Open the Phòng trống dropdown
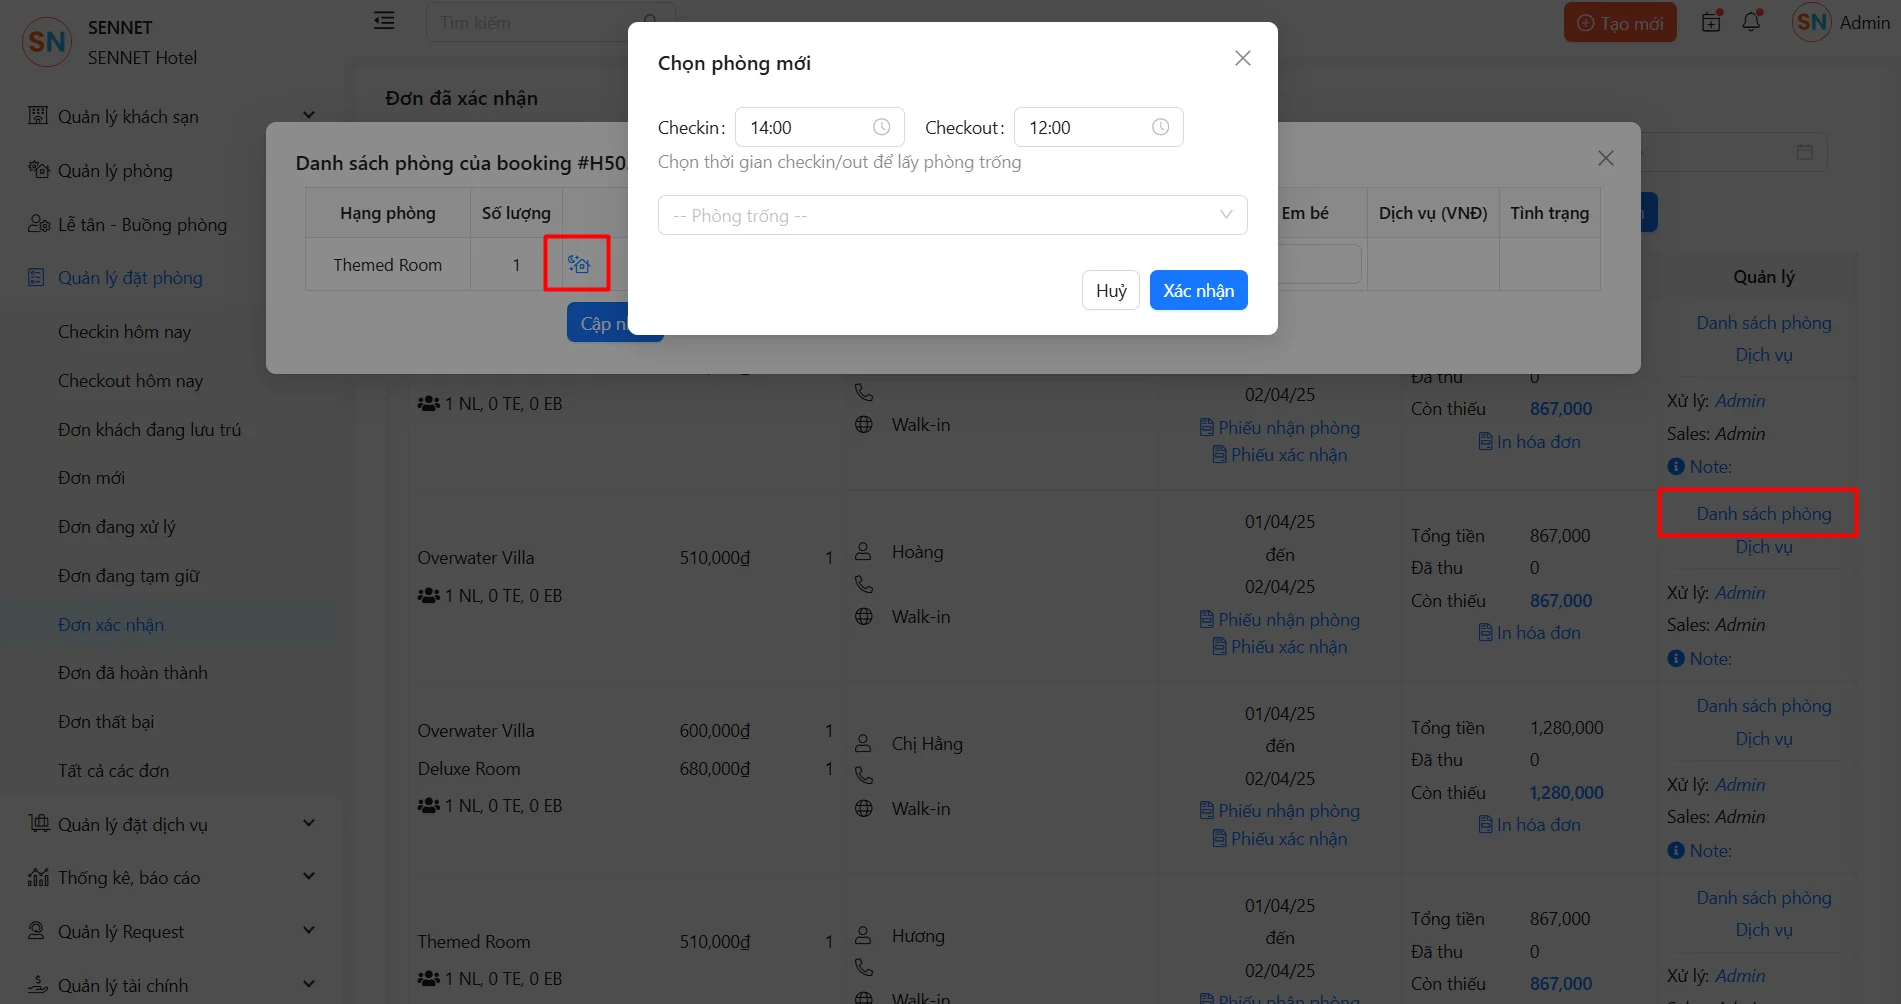1901x1004 pixels. click(x=952, y=215)
